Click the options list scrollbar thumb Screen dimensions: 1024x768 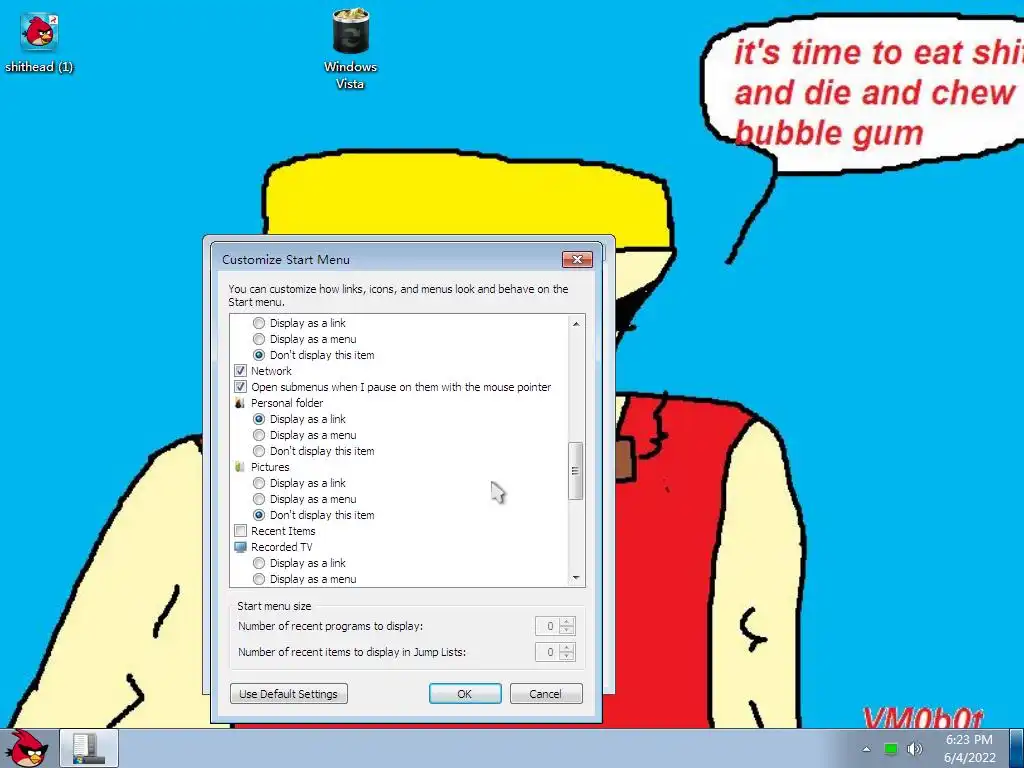click(x=575, y=471)
